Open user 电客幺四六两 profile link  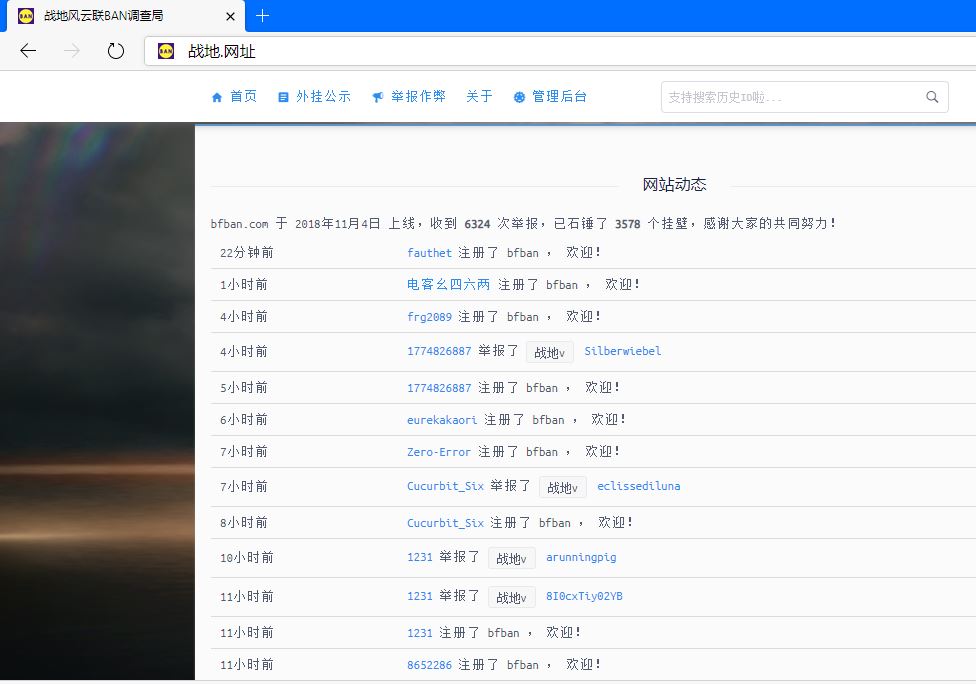coord(449,284)
